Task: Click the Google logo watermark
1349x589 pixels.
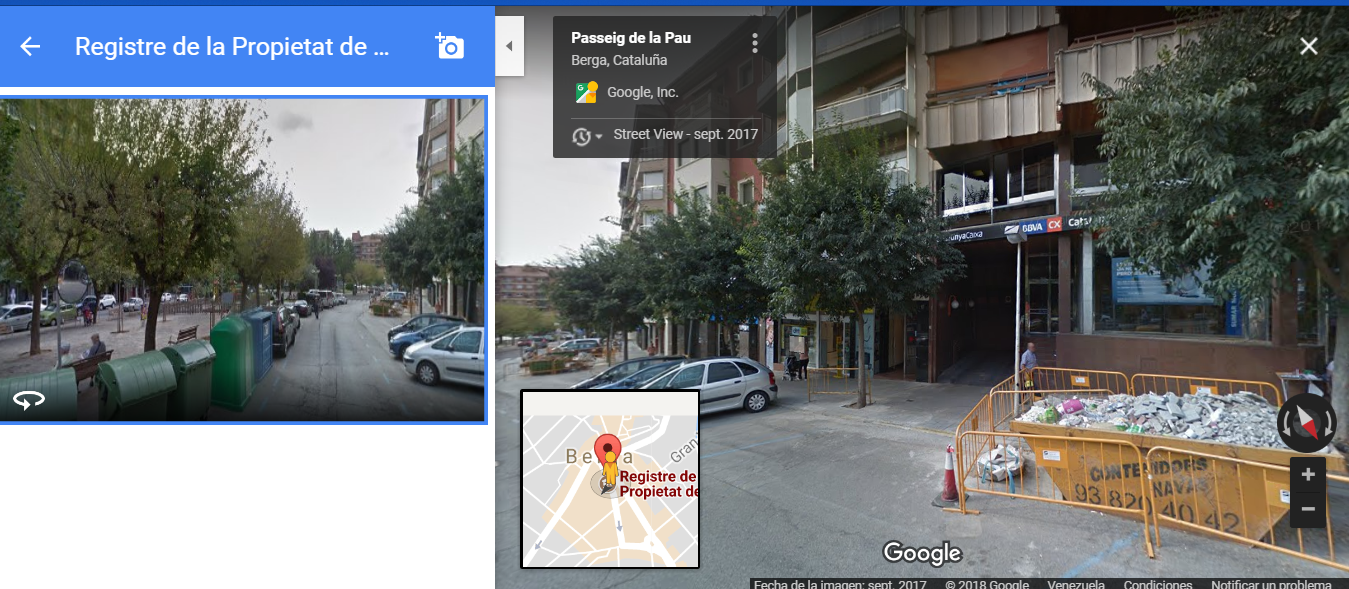Action: click(922, 553)
